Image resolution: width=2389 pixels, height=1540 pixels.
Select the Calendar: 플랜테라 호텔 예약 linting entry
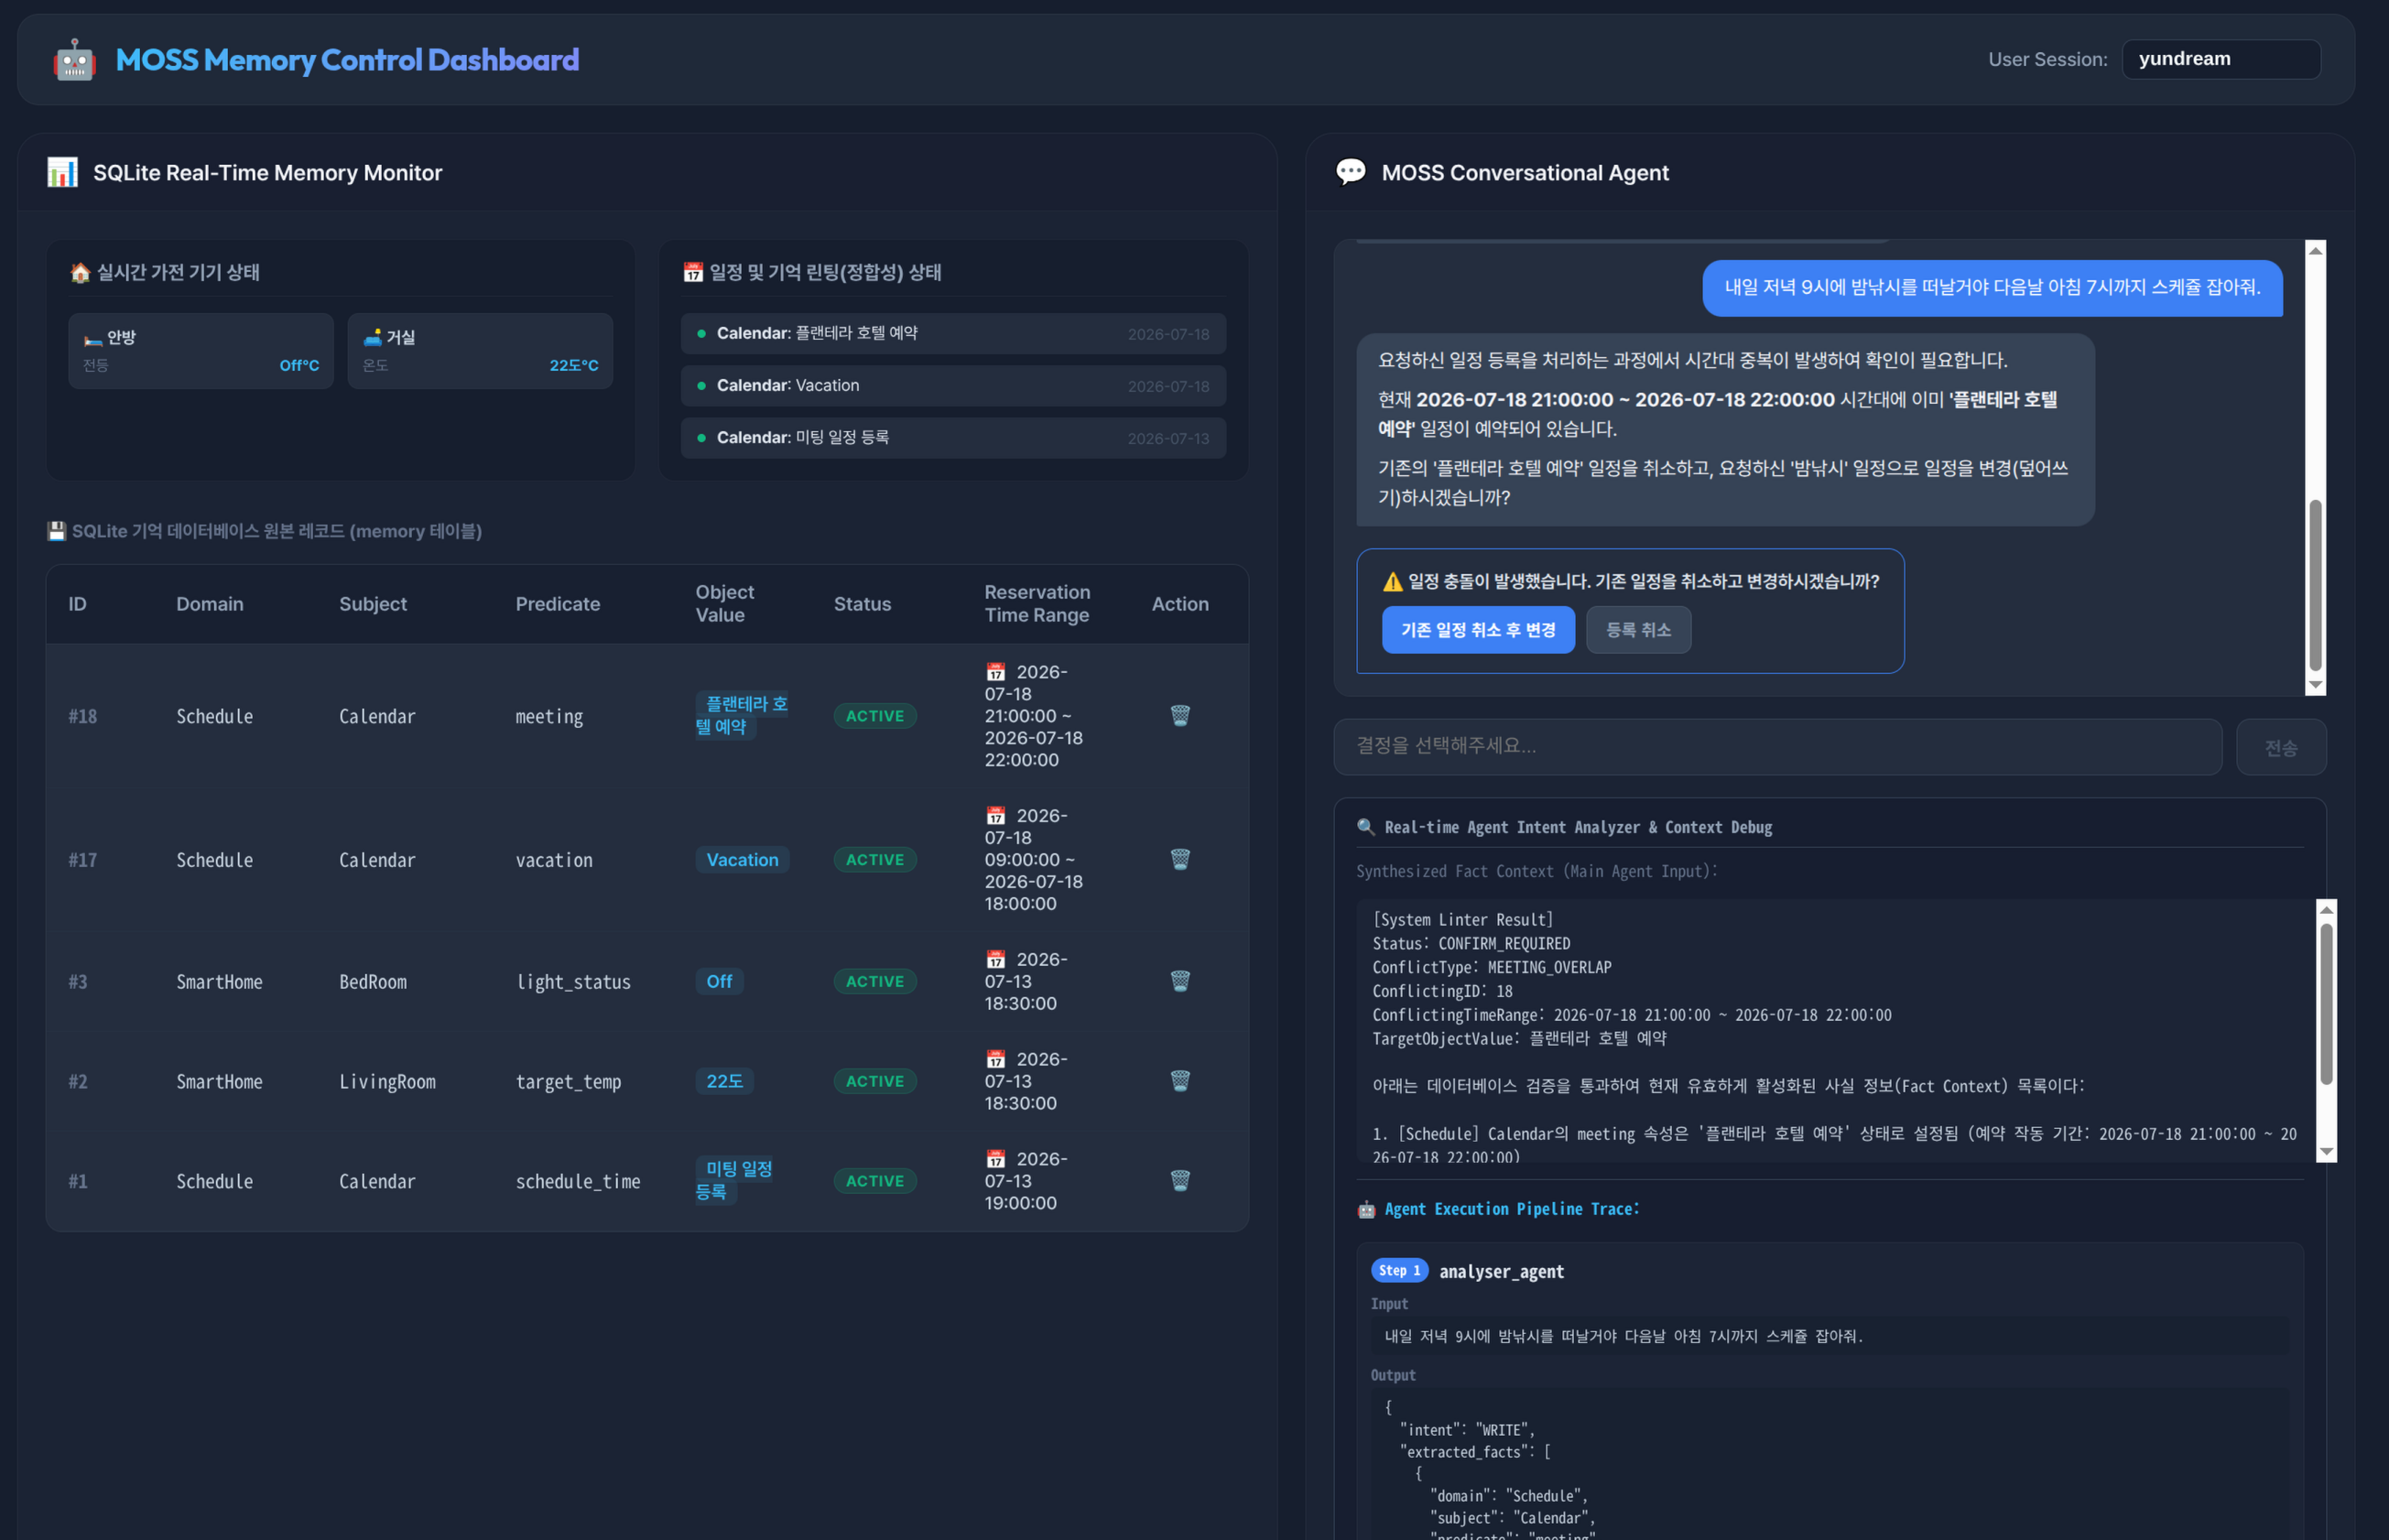click(x=953, y=333)
